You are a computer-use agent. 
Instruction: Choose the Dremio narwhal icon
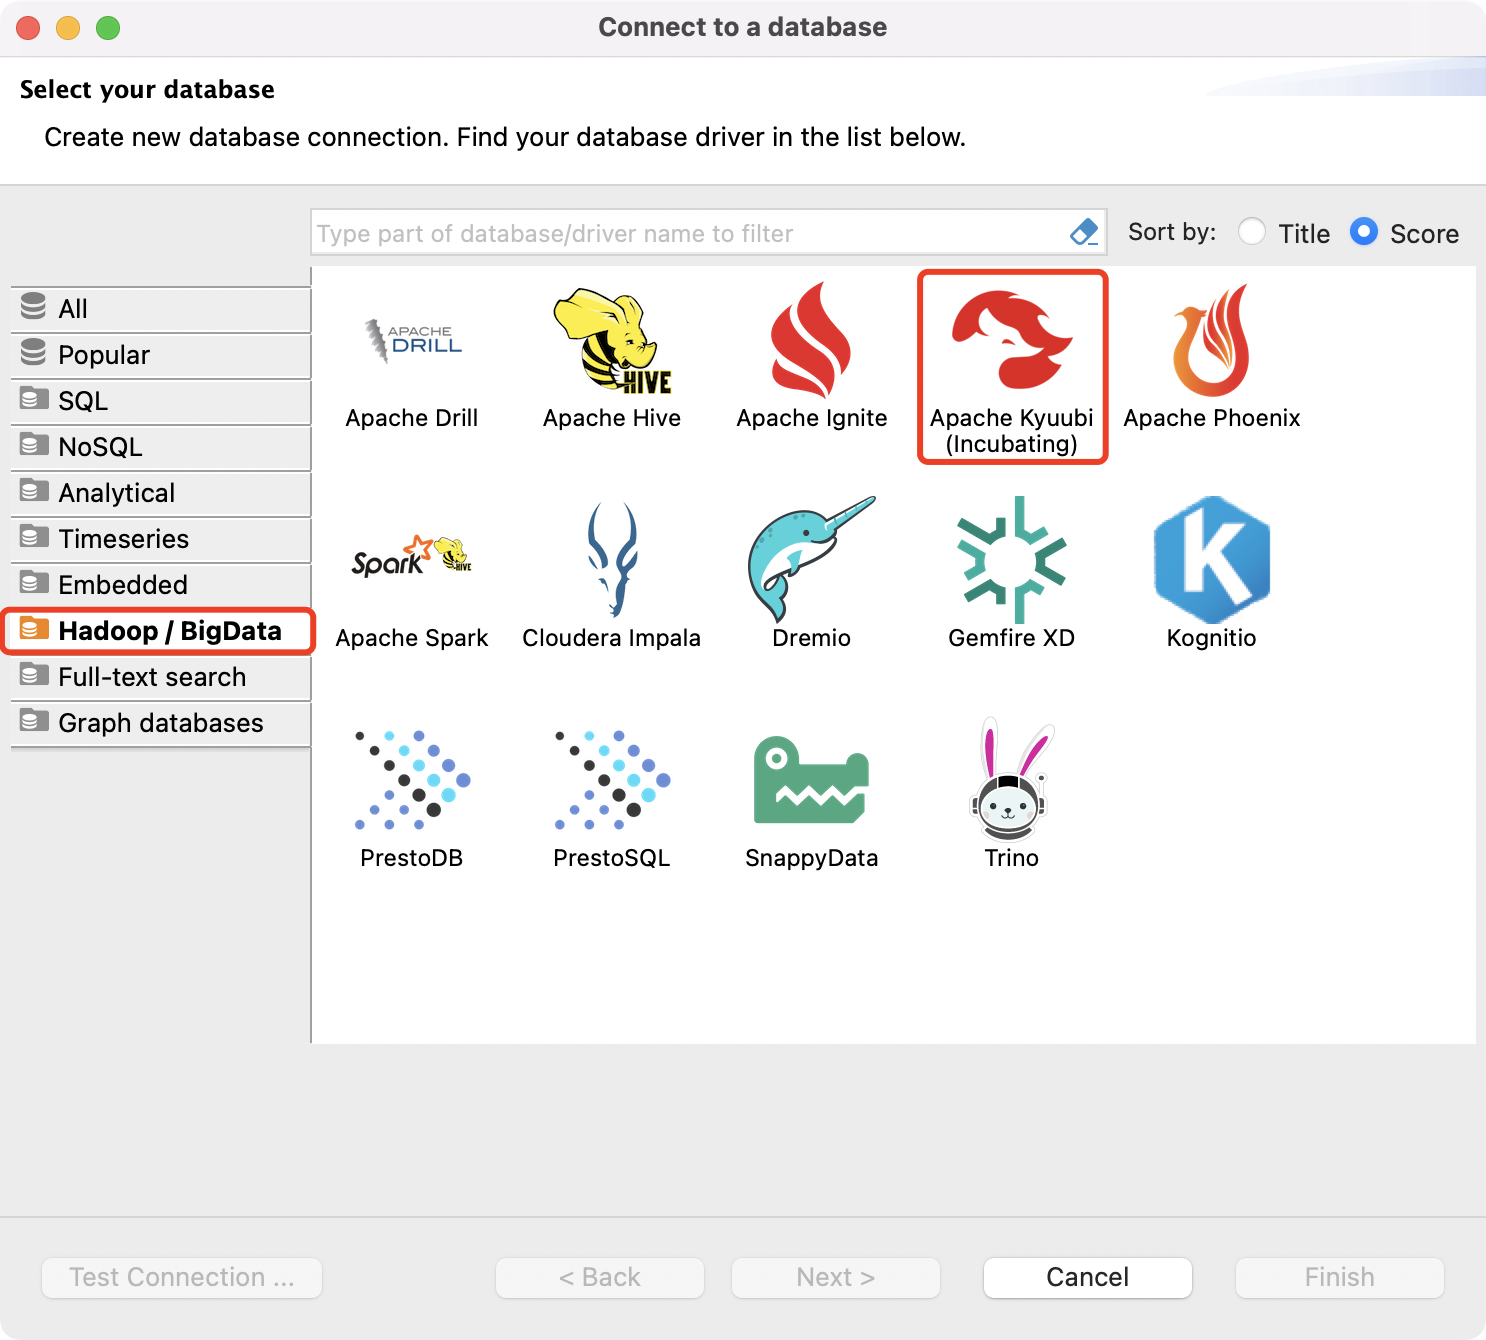click(x=811, y=559)
